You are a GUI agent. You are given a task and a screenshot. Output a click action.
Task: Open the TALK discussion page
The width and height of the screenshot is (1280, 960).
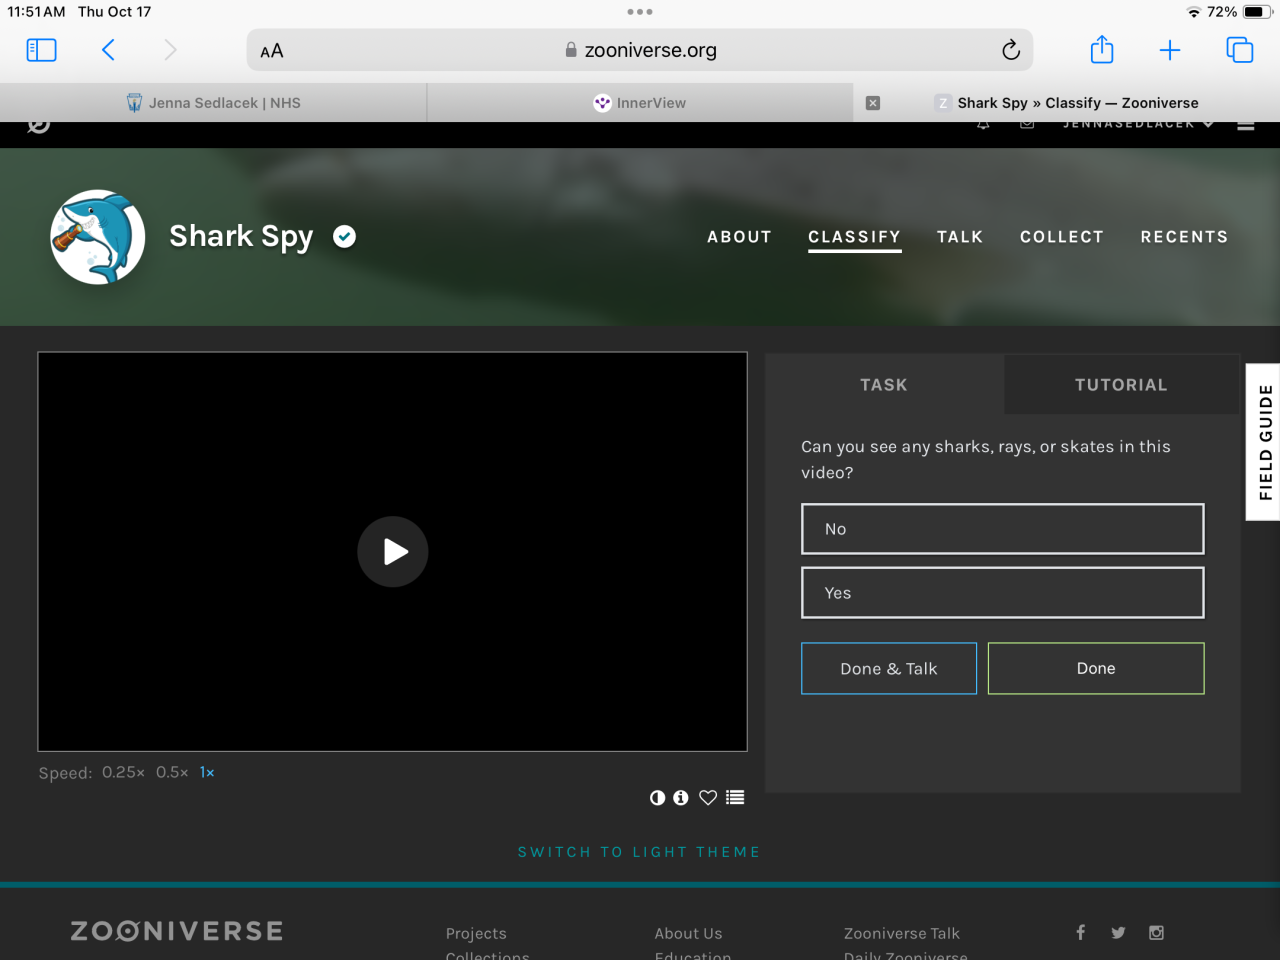click(960, 237)
